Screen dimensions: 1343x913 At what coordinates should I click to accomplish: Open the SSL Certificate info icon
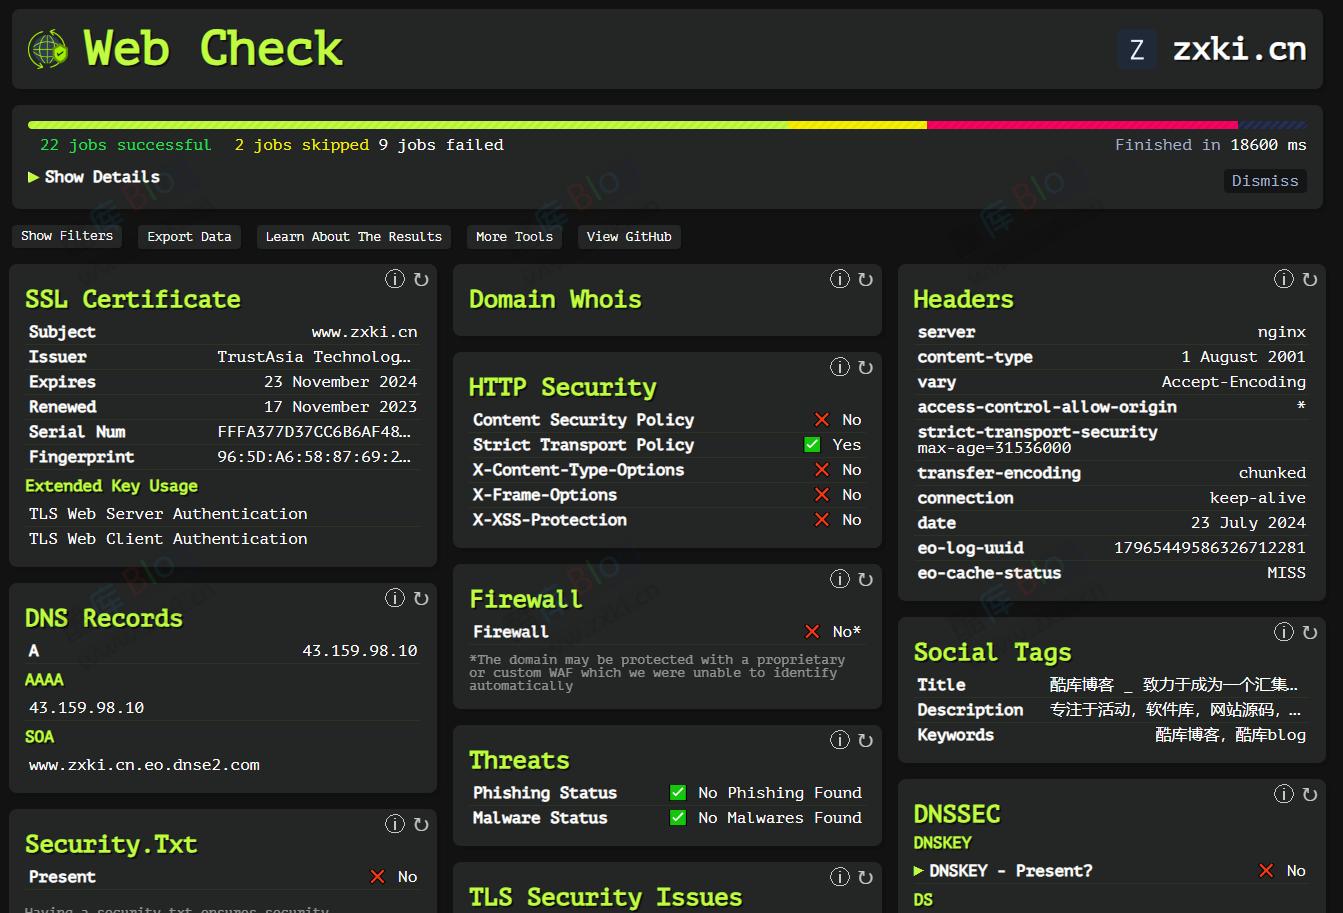point(394,279)
